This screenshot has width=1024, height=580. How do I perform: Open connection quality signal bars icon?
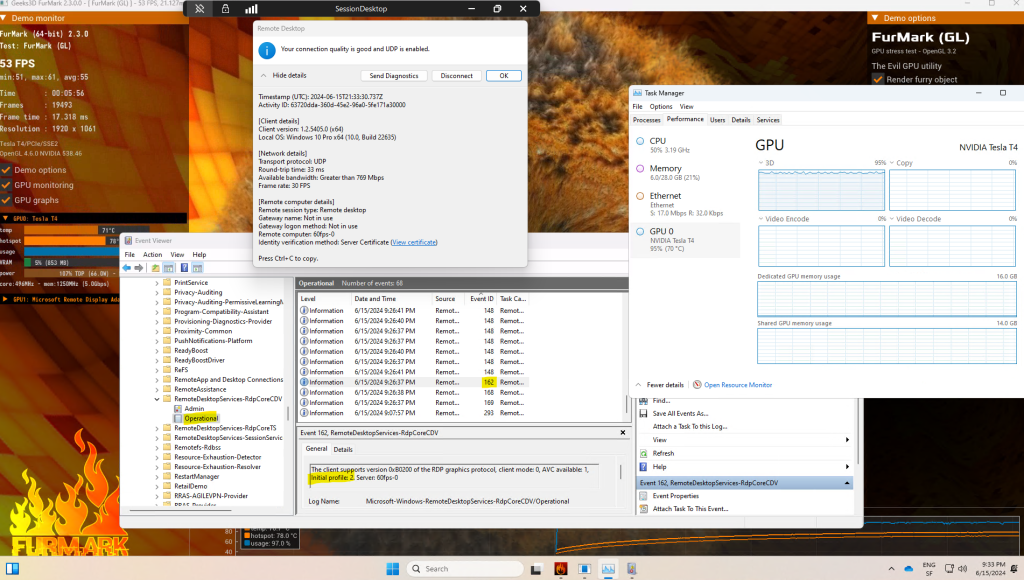tap(251, 8)
